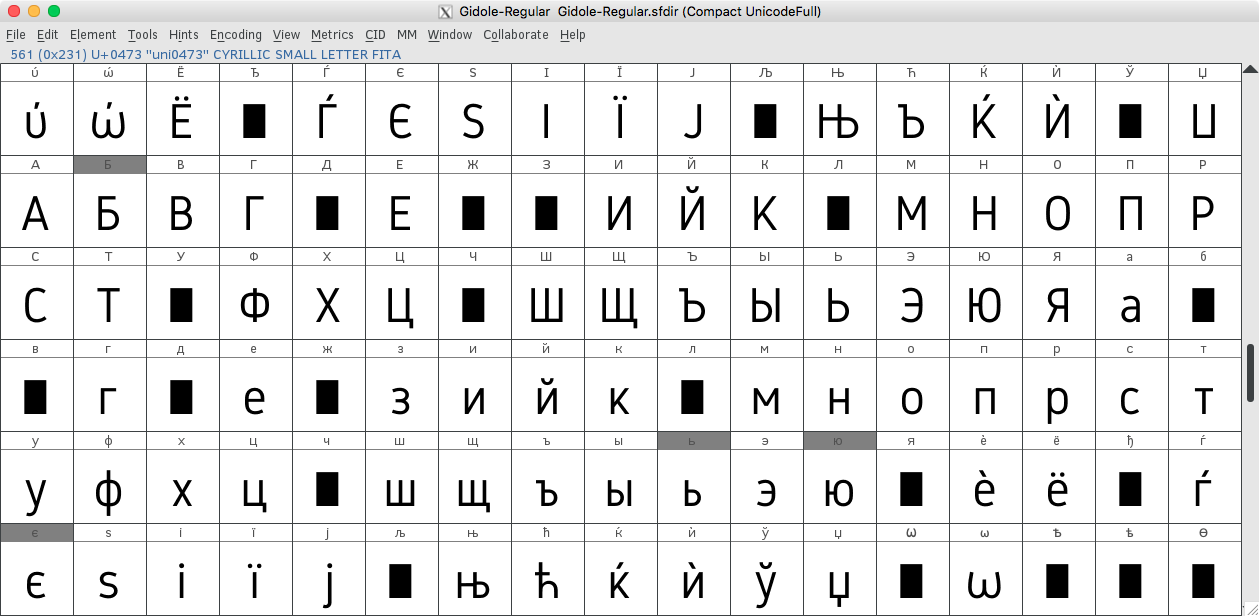Select the small ю glyph with highlighted label

[x=839, y=487]
